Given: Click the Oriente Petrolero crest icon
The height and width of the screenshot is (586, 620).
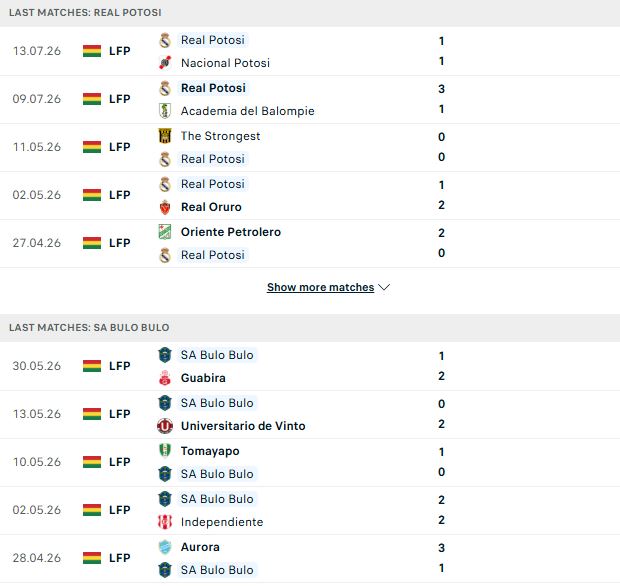Looking at the screenshot, I should (x=165, y=232).
